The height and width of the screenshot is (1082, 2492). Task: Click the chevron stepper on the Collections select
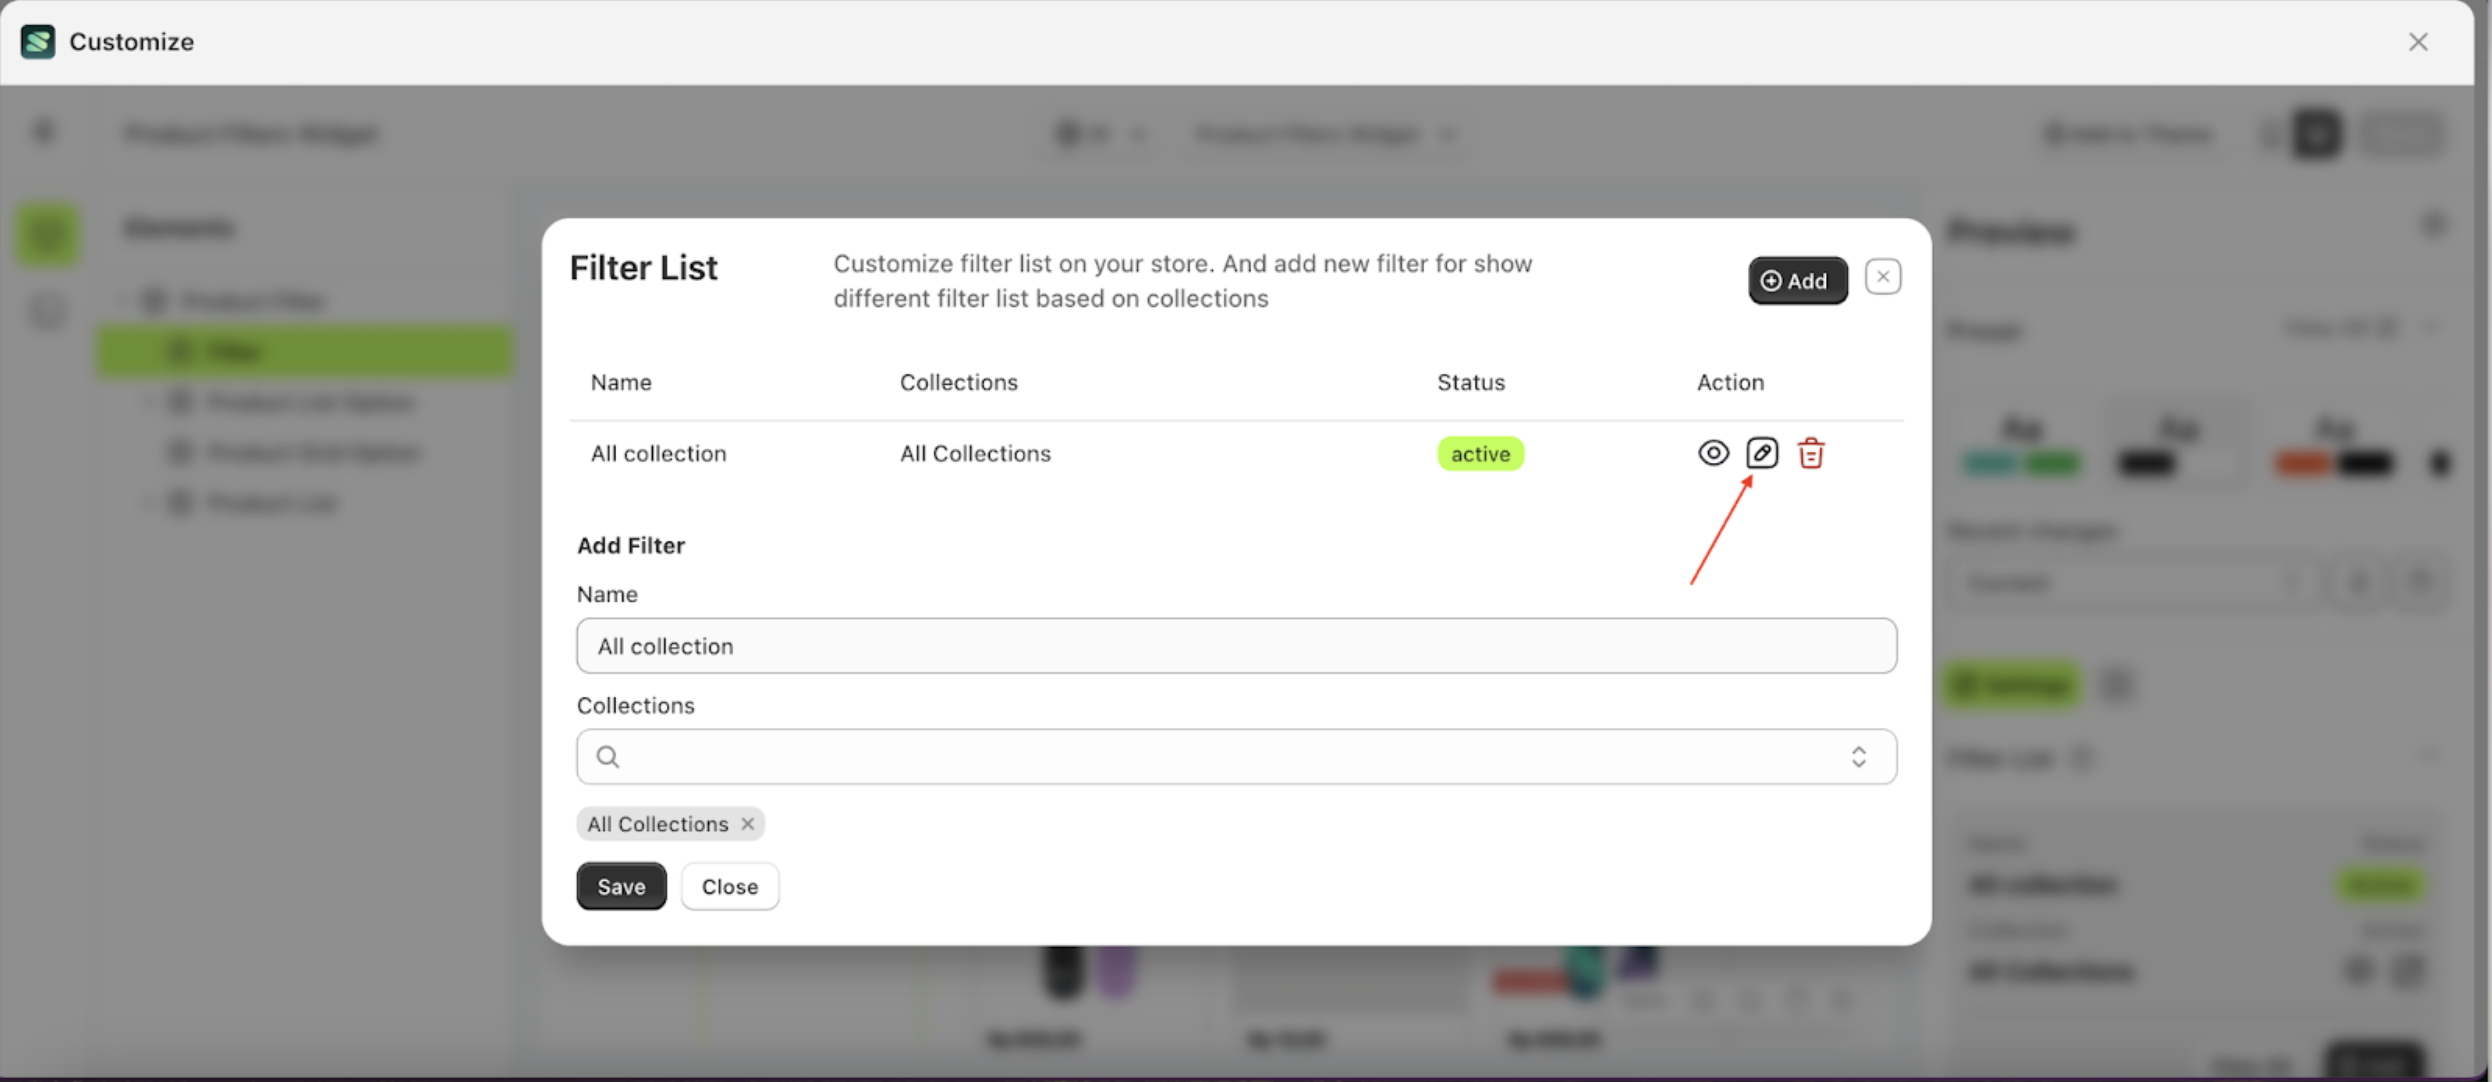[x=1859, y=757]
